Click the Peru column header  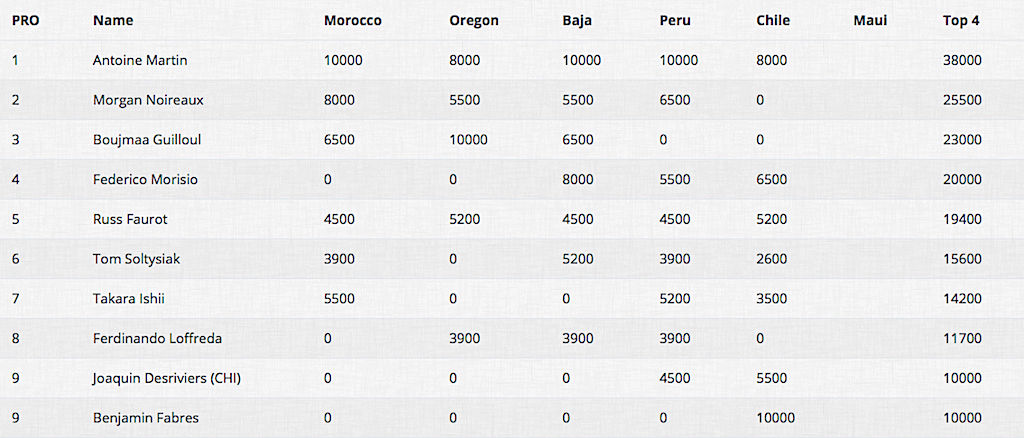pyautogui.click(x=675, y=20)
